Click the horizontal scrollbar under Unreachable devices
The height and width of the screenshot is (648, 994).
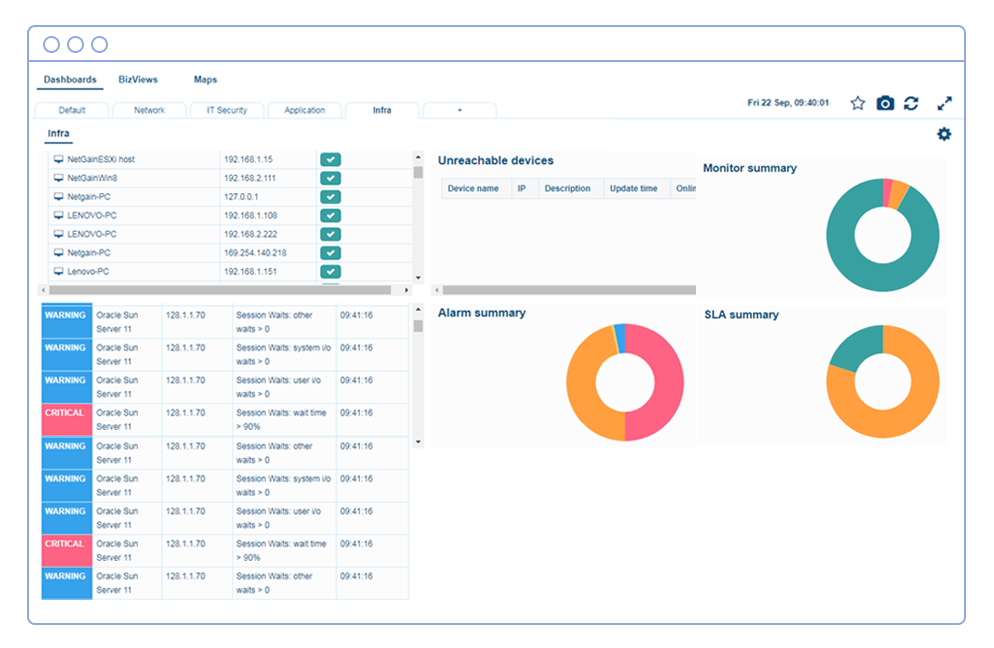pos(565,290)
